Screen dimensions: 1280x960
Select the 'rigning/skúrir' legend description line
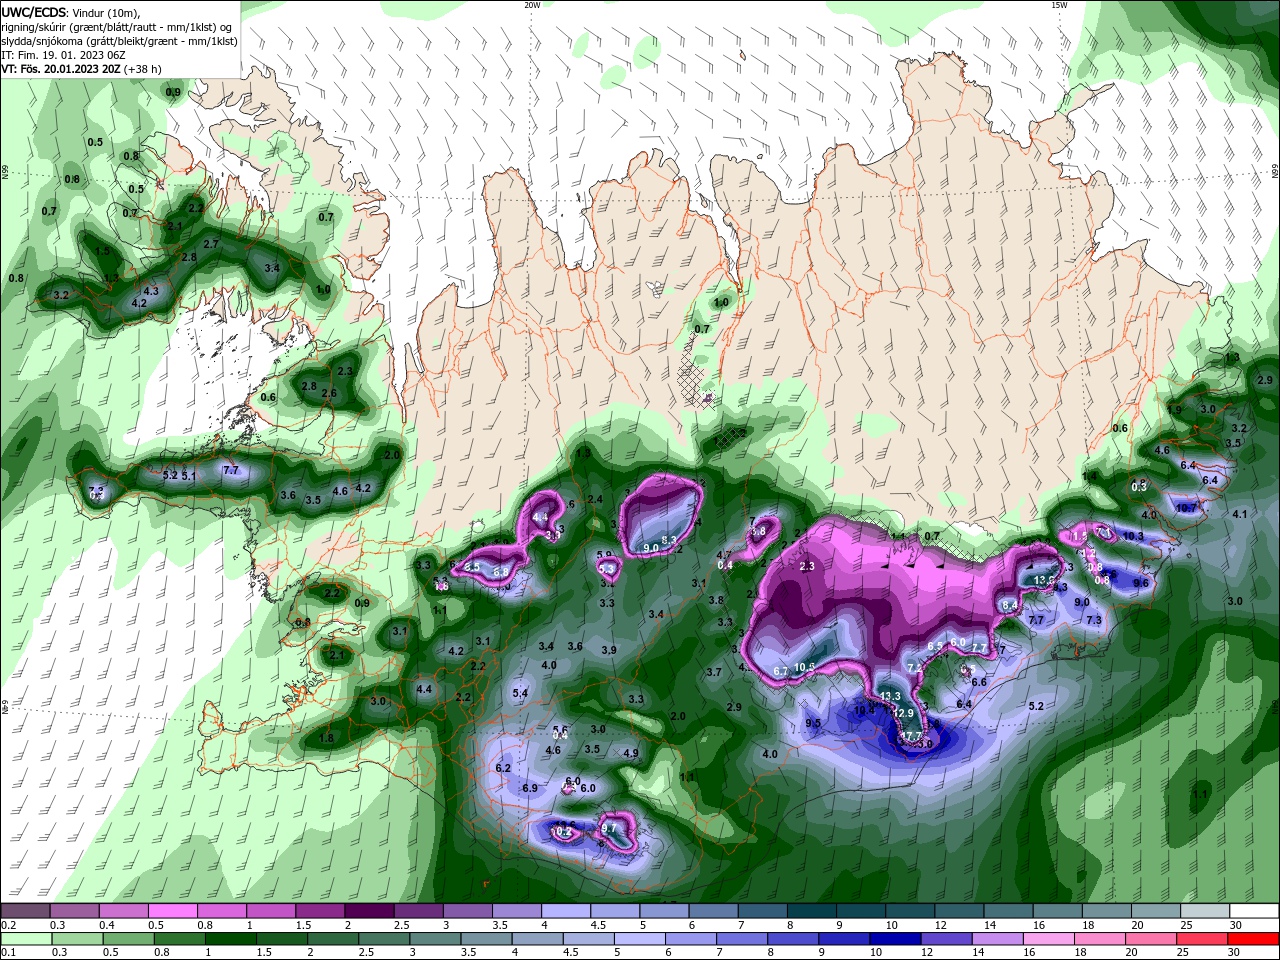(118, 26)
